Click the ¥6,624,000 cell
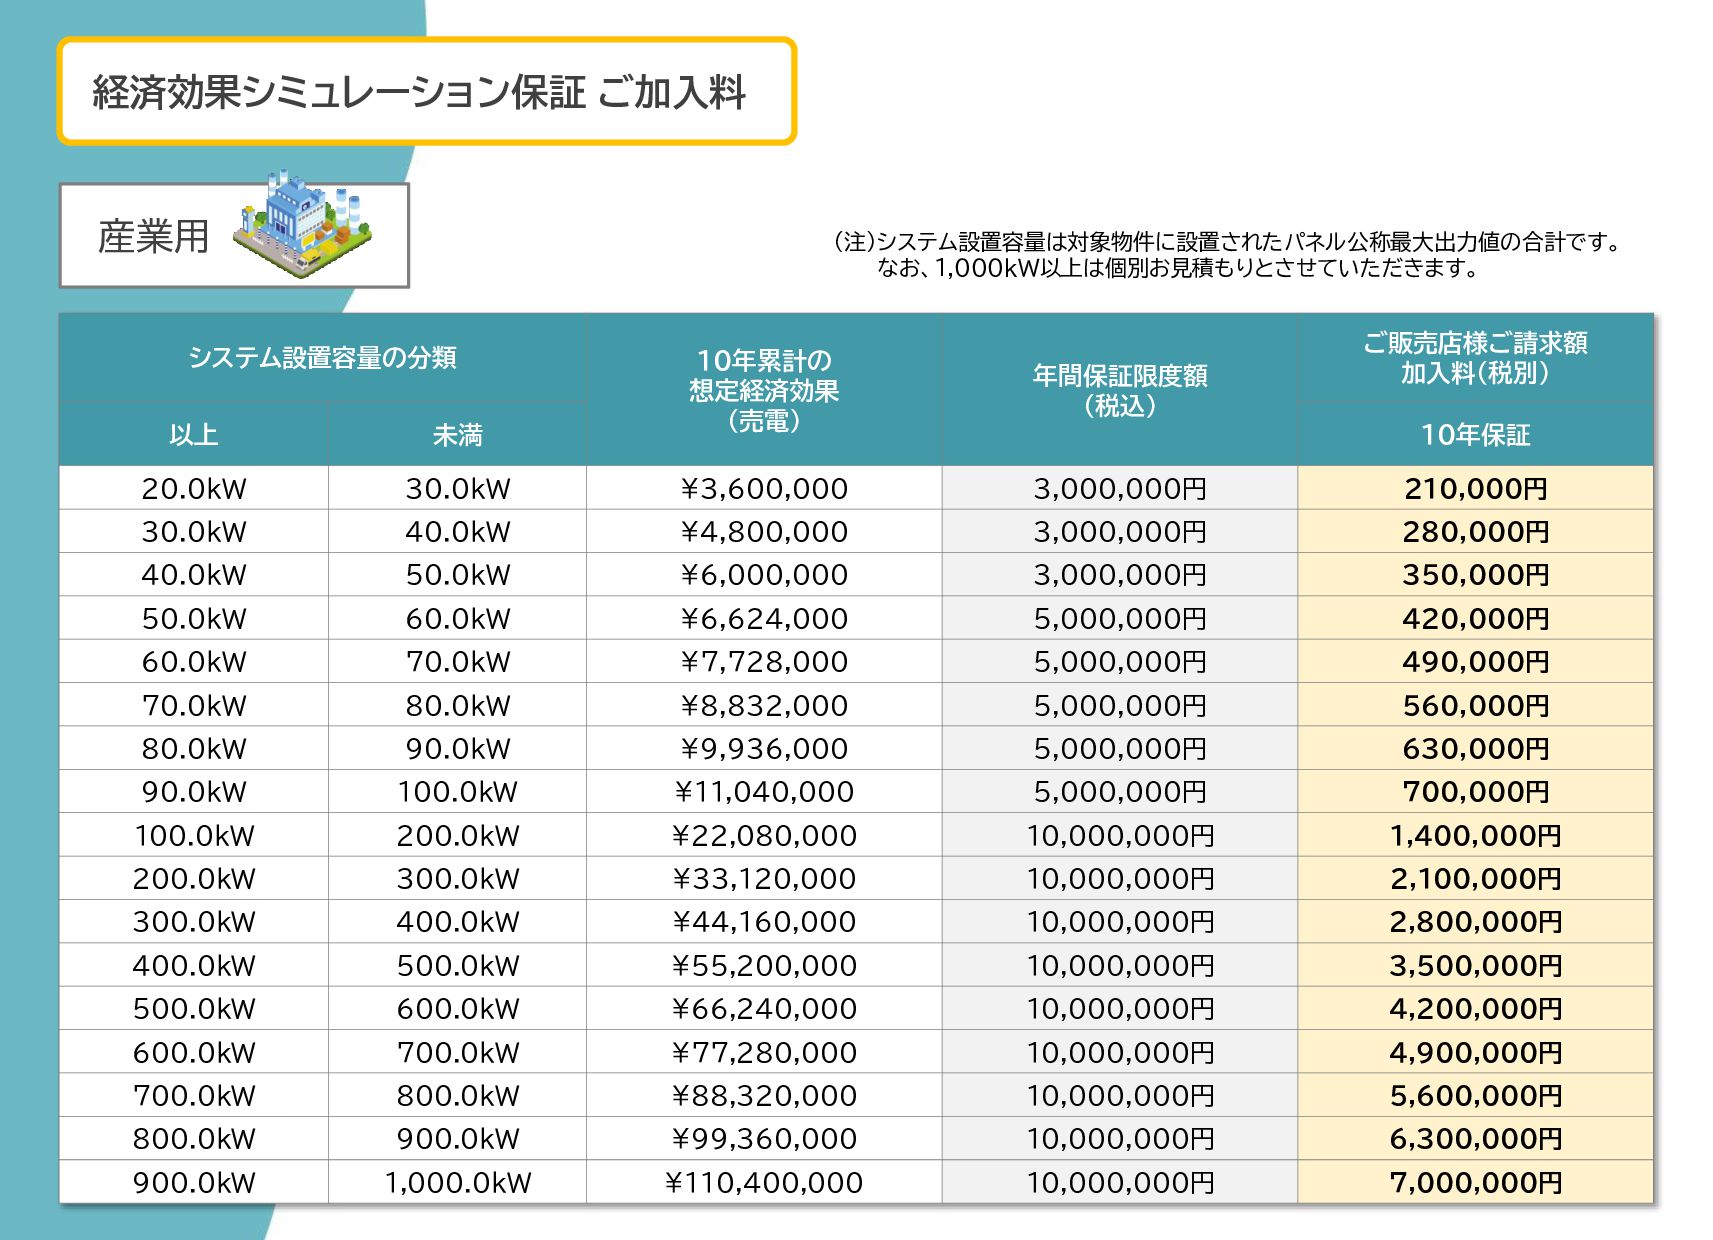1713x1240 pixels. pyautogui.click(x=764, y=618)
